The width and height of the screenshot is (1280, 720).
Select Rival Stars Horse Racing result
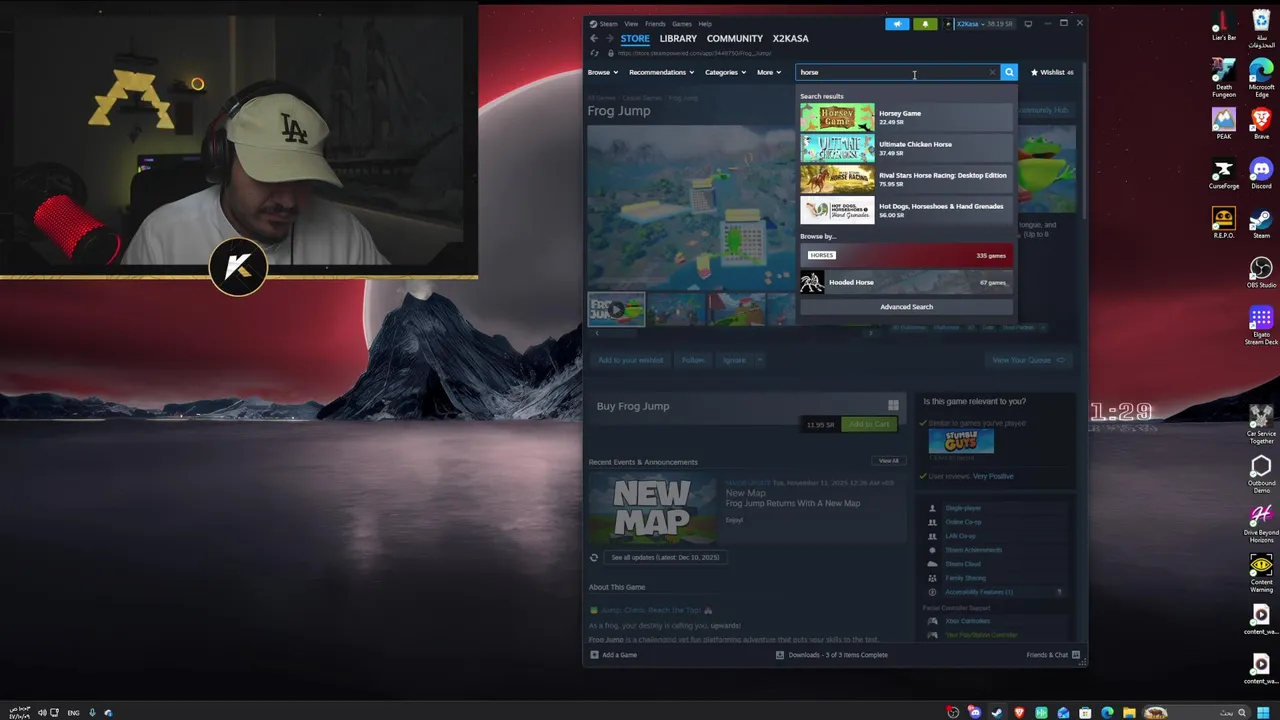coord(906,179)
